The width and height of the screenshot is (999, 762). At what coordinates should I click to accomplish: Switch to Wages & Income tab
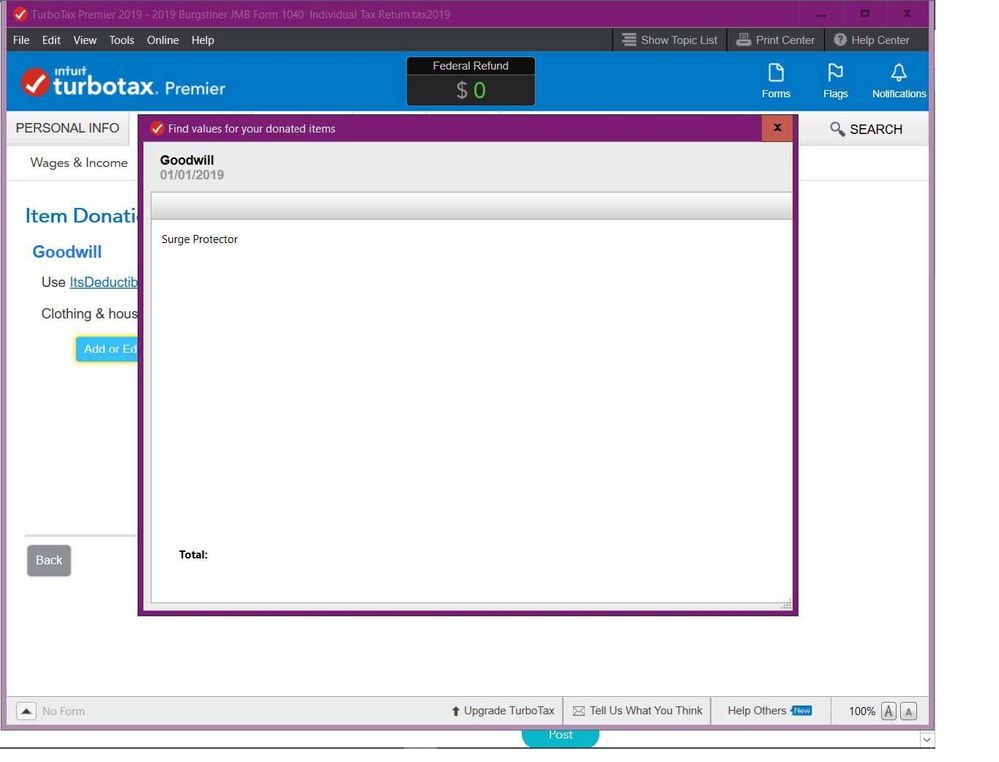(79, 162)
